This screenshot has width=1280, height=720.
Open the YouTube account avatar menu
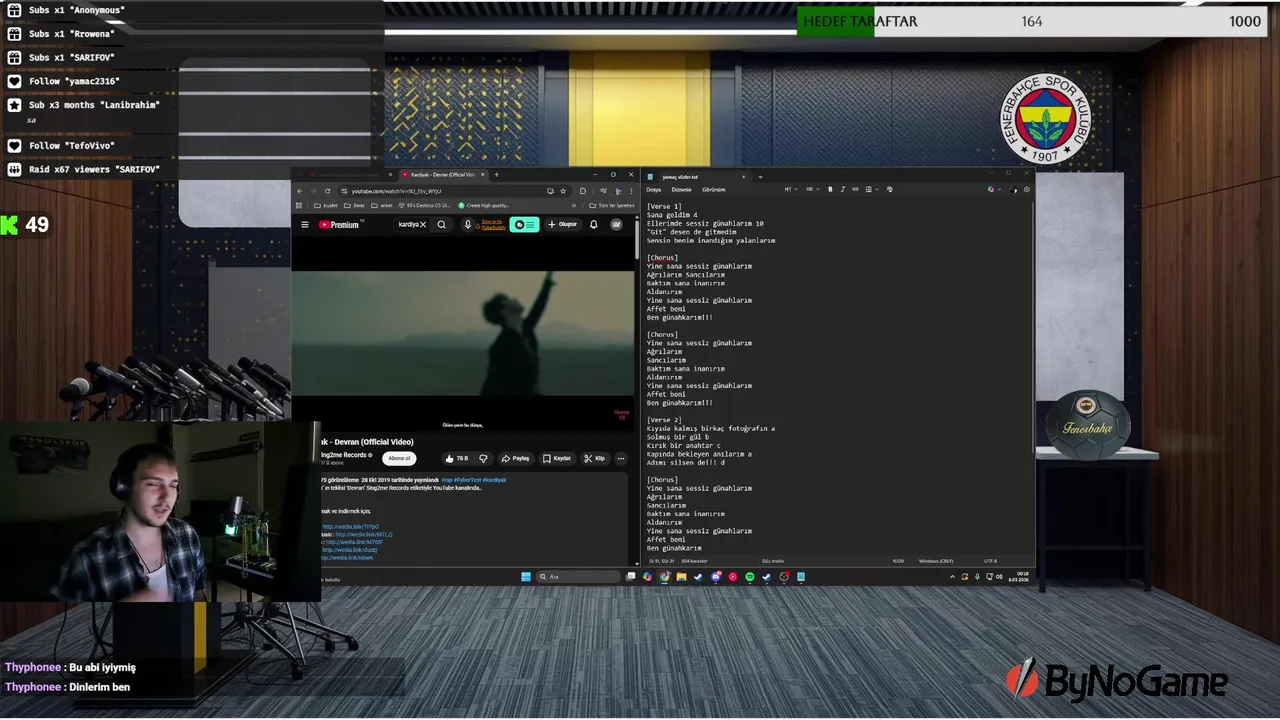616,224
